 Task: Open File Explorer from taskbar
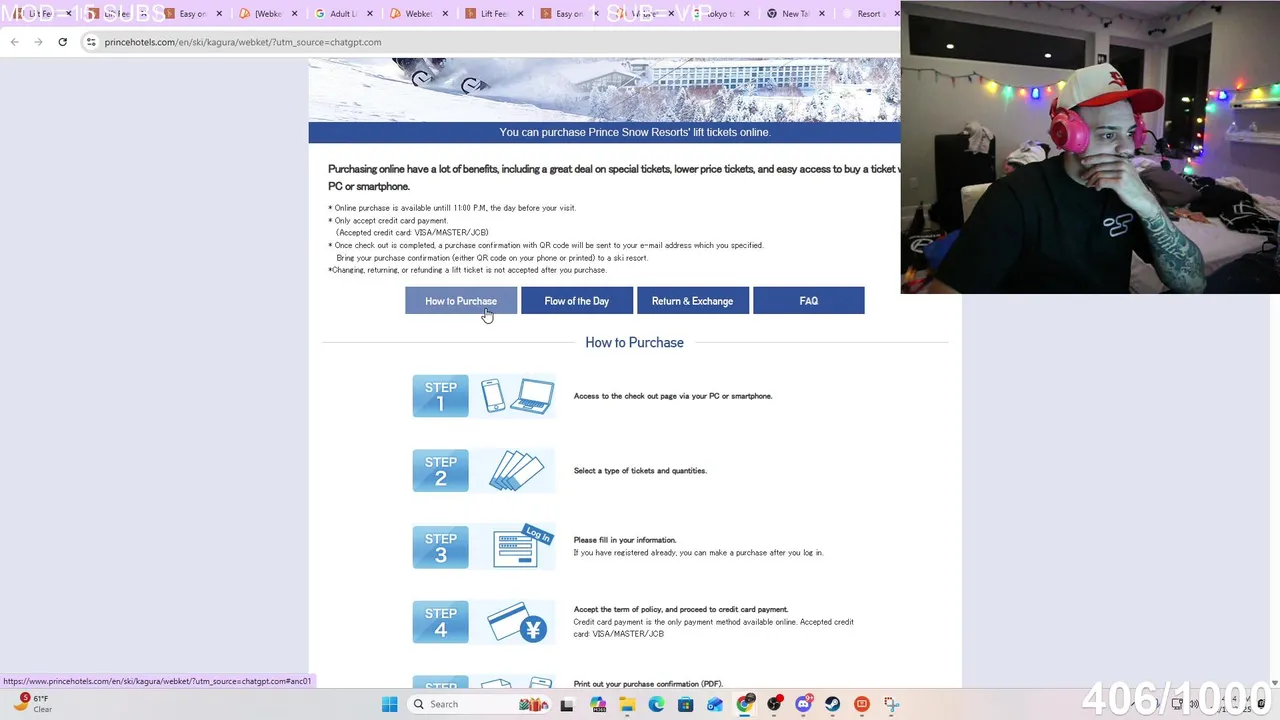pos(627,704)
